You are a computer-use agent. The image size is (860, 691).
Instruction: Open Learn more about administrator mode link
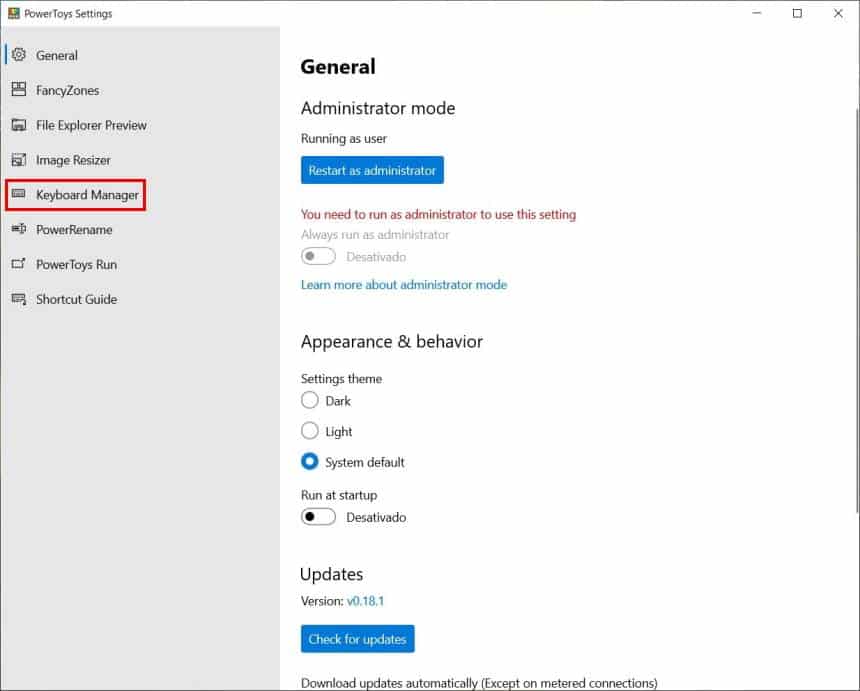click(x=404, y=285)
